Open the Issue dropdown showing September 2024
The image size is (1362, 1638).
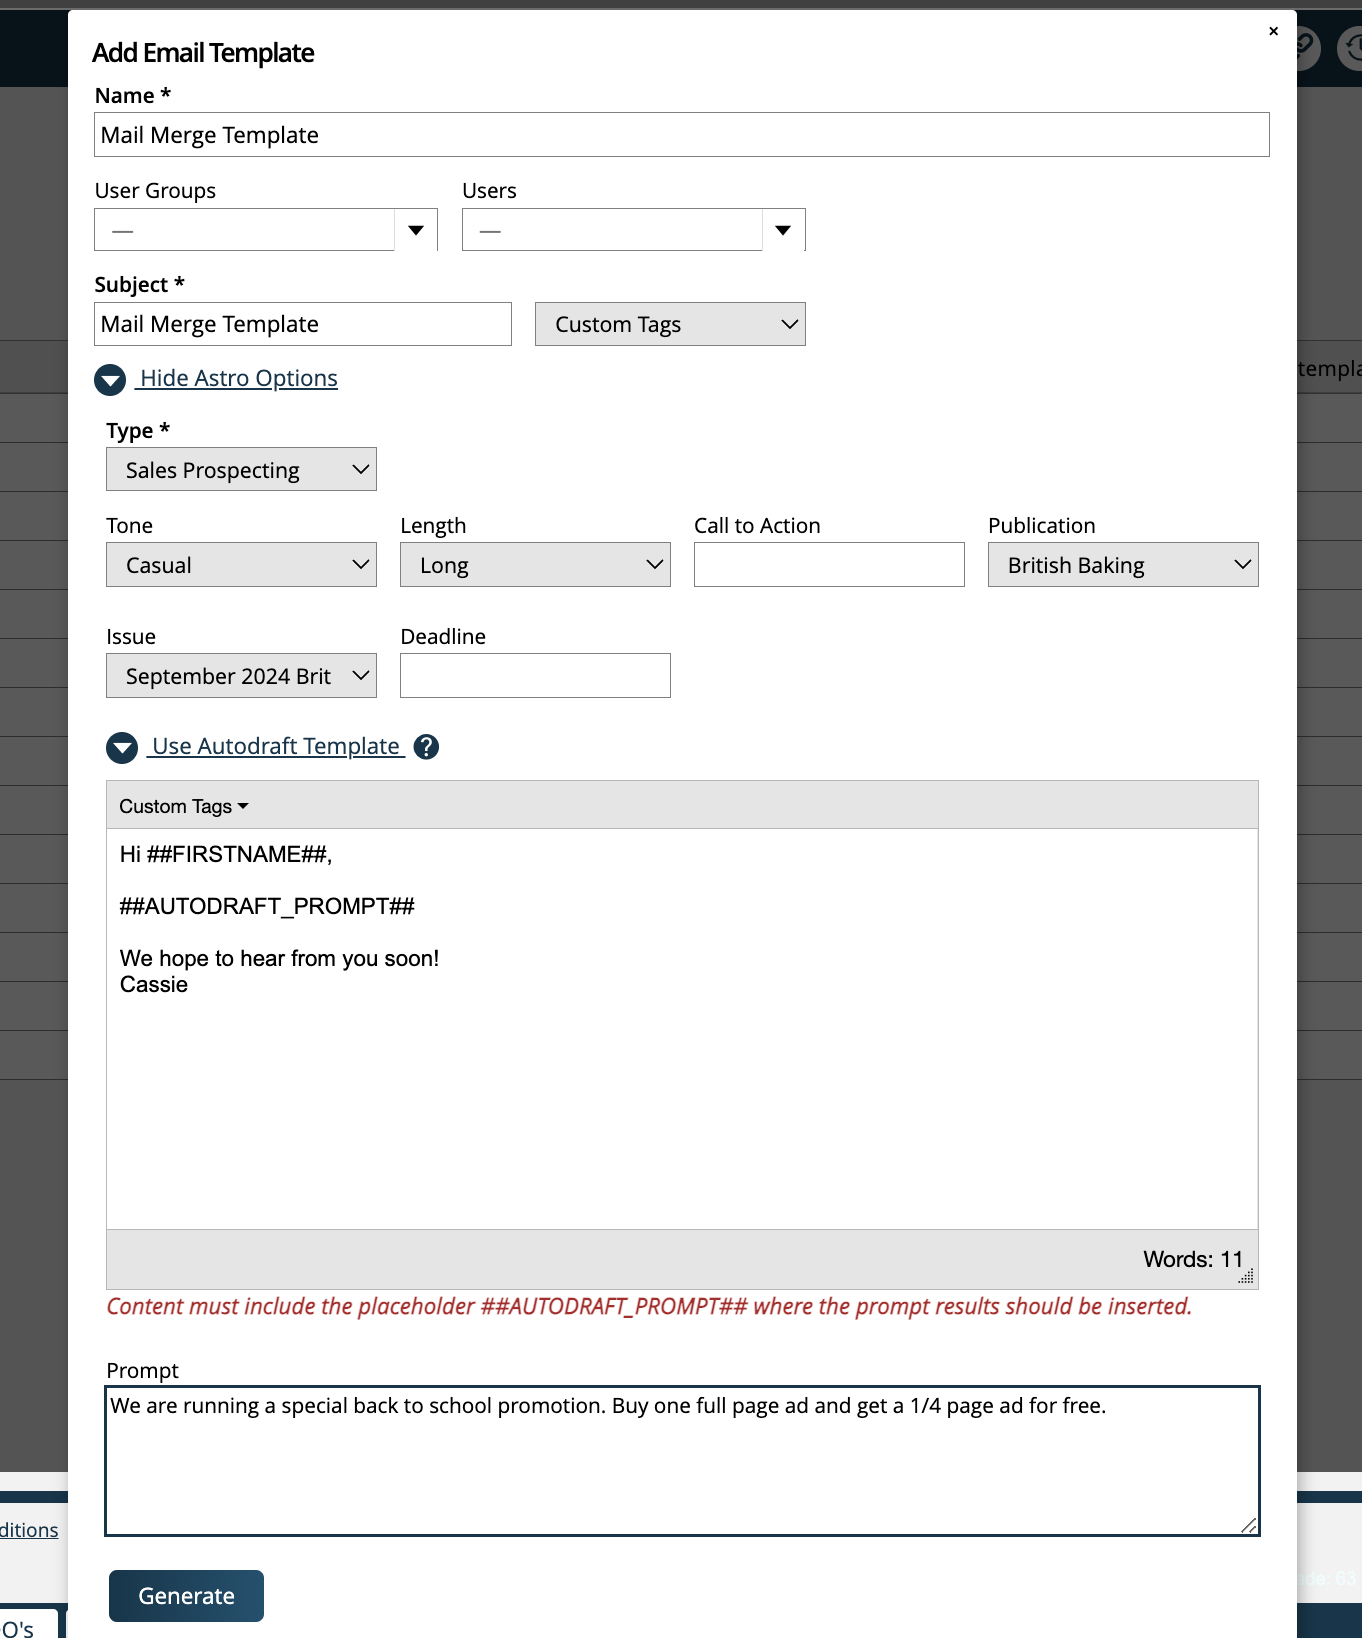coord(241,676)
